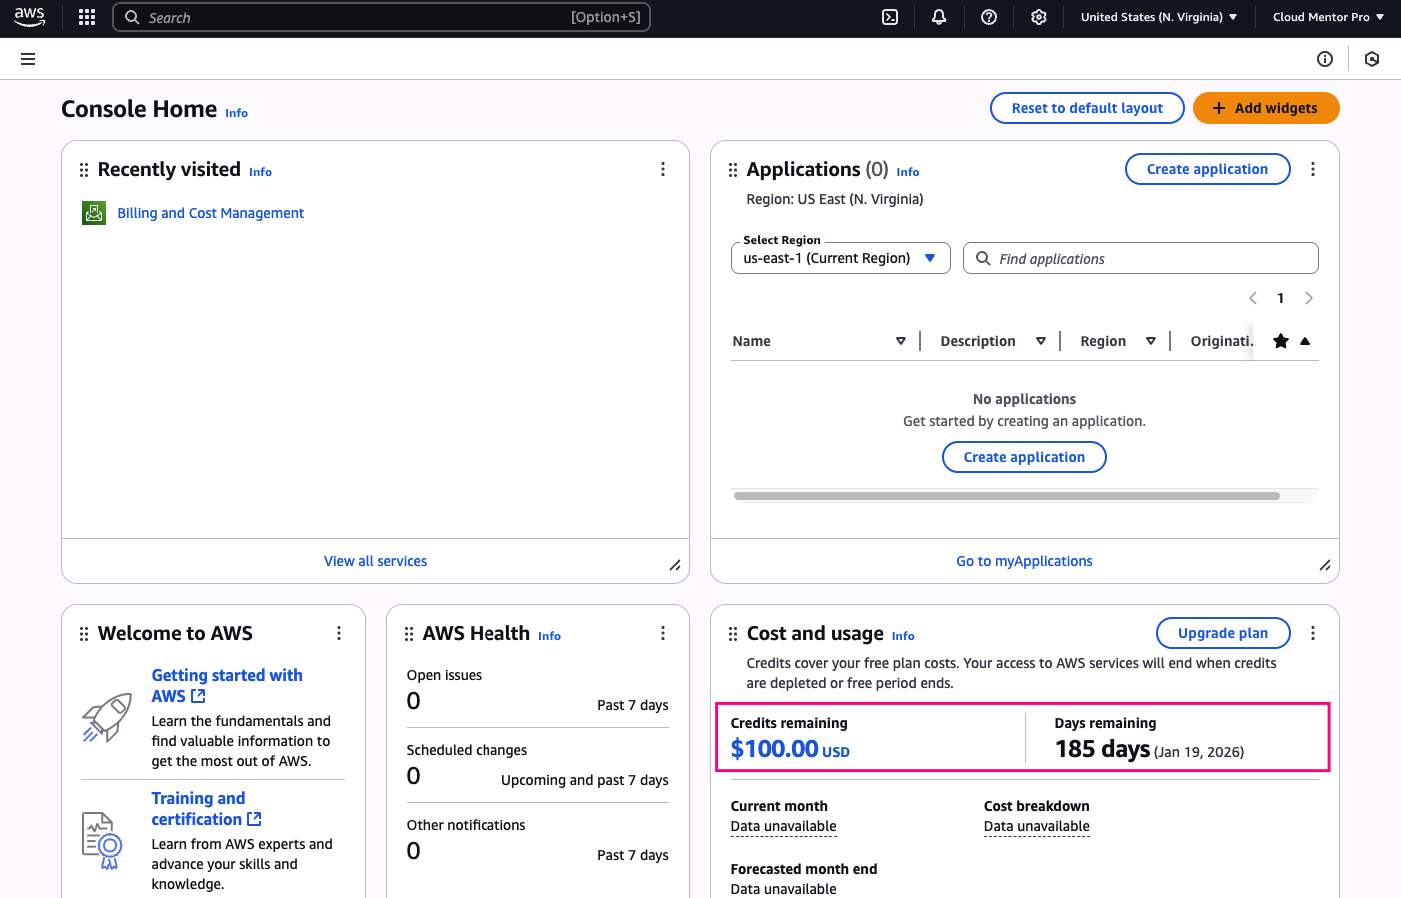Click the Add widgets button
Screen dimensions: 1401x898
pos(1266,108)
